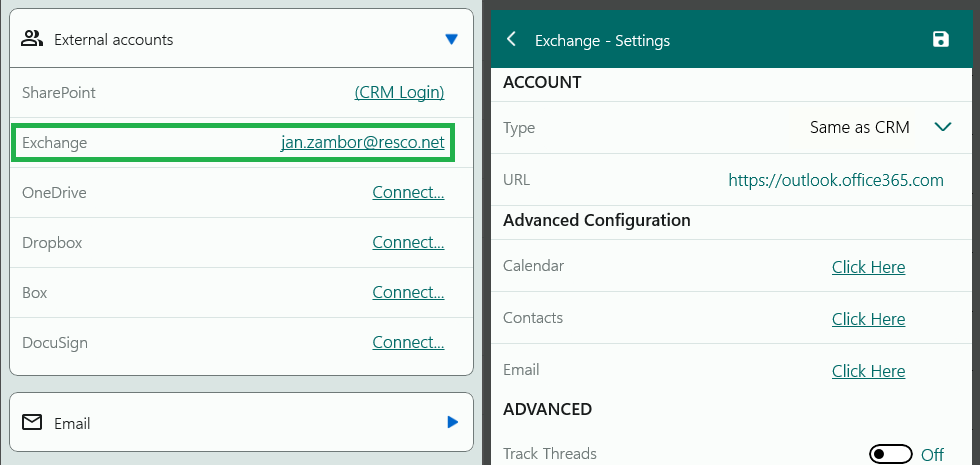Click the External accounts people icon
This screenshot has width=980, height=465.
(32, 40)
